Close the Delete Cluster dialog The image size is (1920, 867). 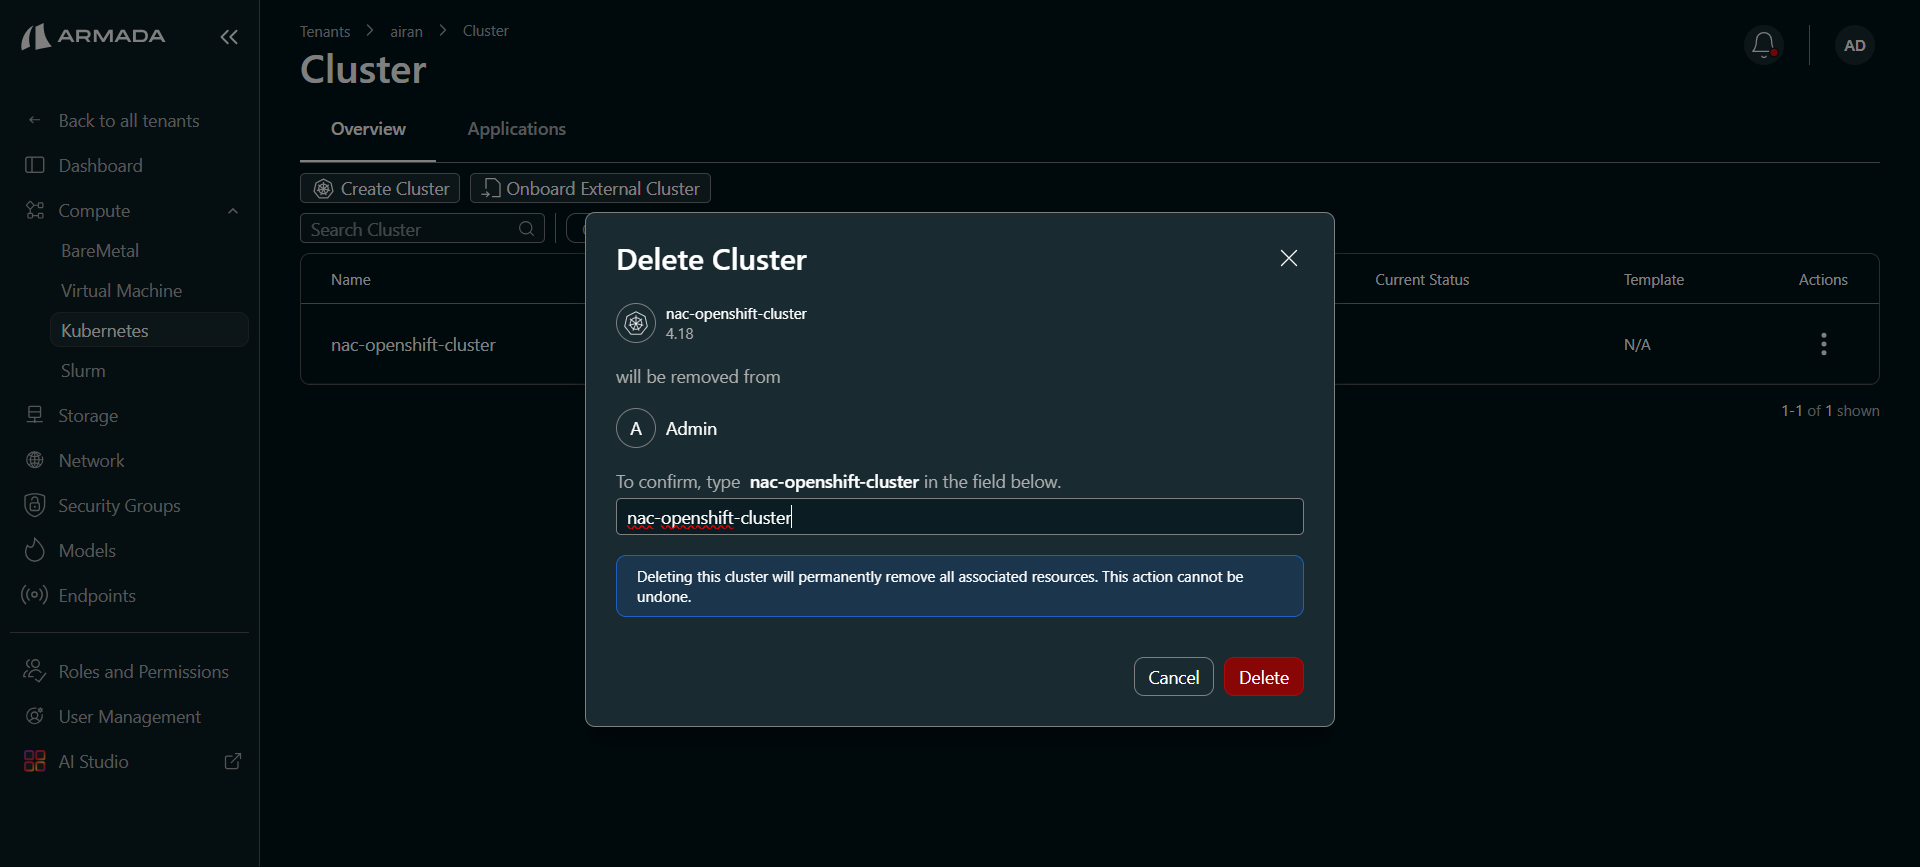[1289, 258]
